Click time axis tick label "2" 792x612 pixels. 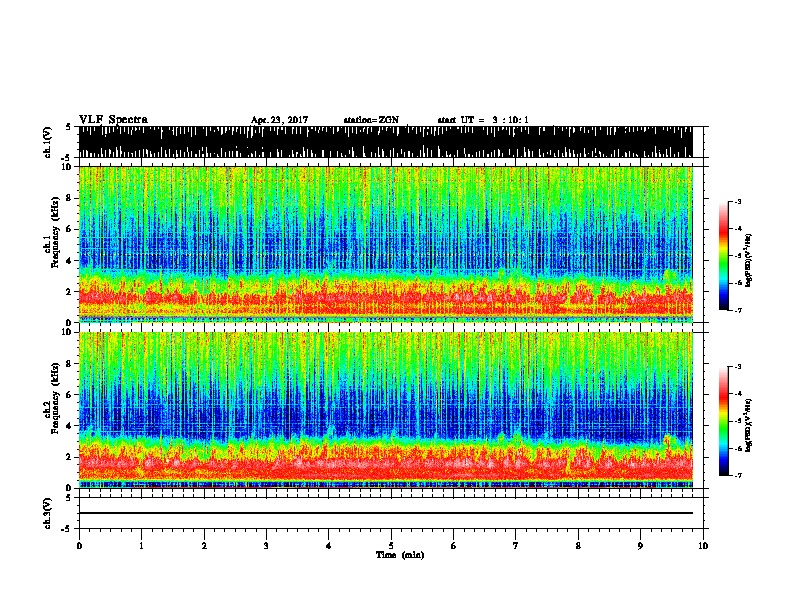(x=204, y=546)
